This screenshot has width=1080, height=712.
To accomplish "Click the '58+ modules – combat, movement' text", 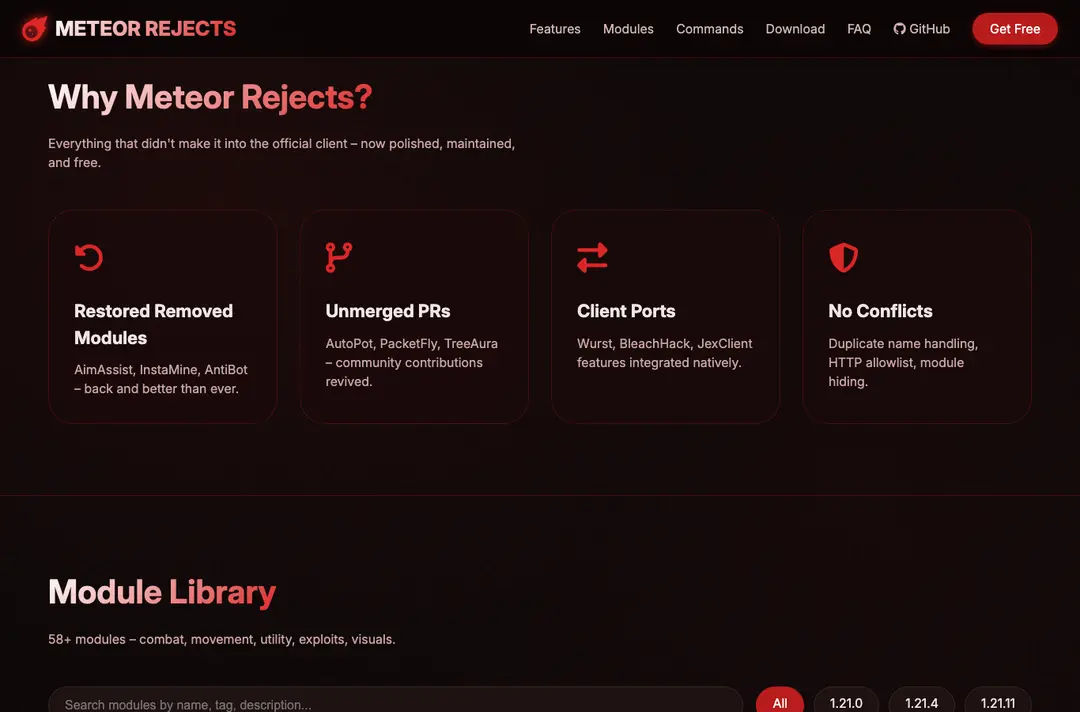I will tap(222, 639).
